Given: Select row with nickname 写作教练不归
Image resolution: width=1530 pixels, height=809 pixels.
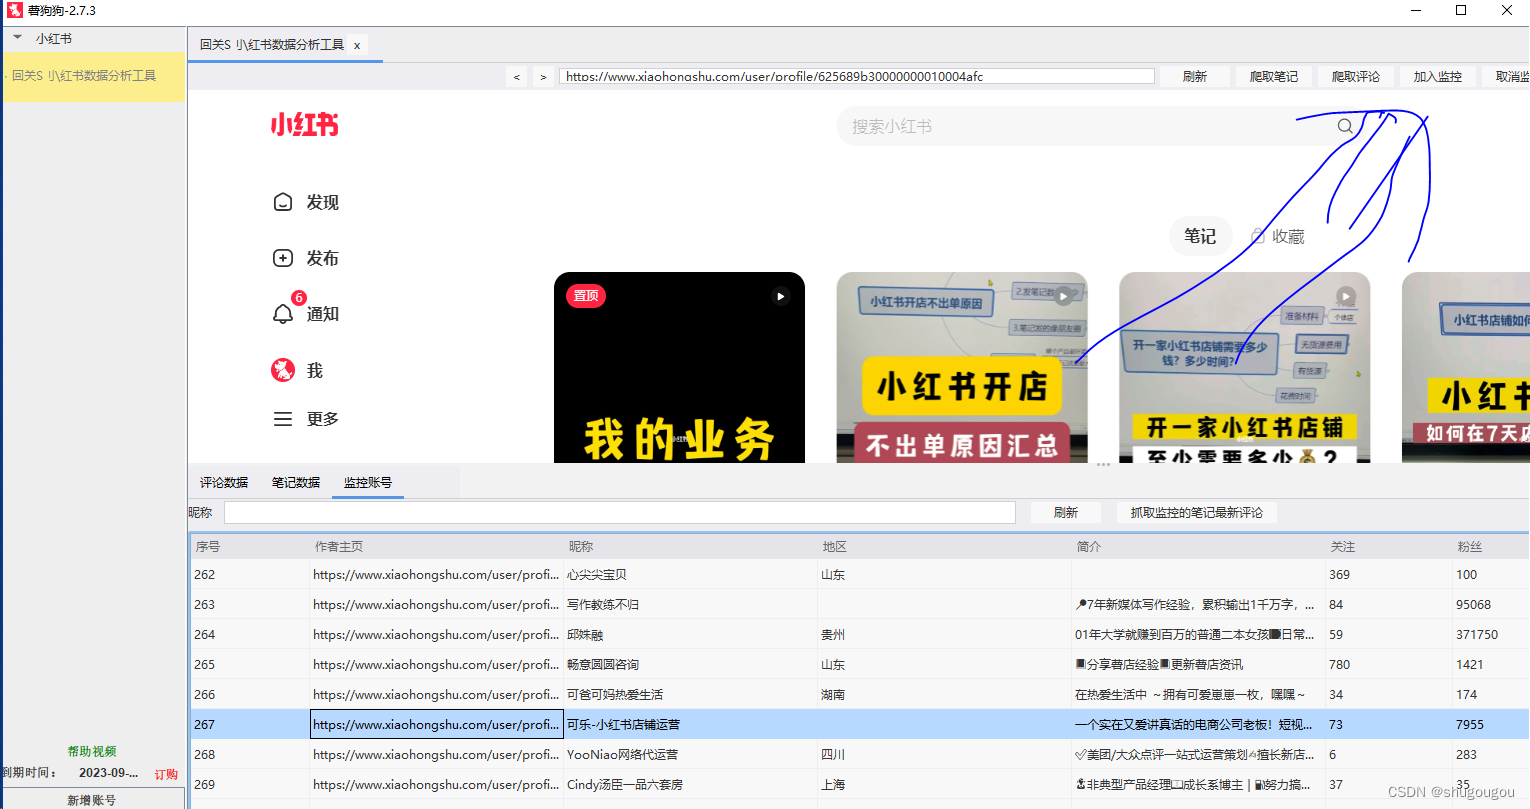Looking at the screenshot, I should pos(859,604).
